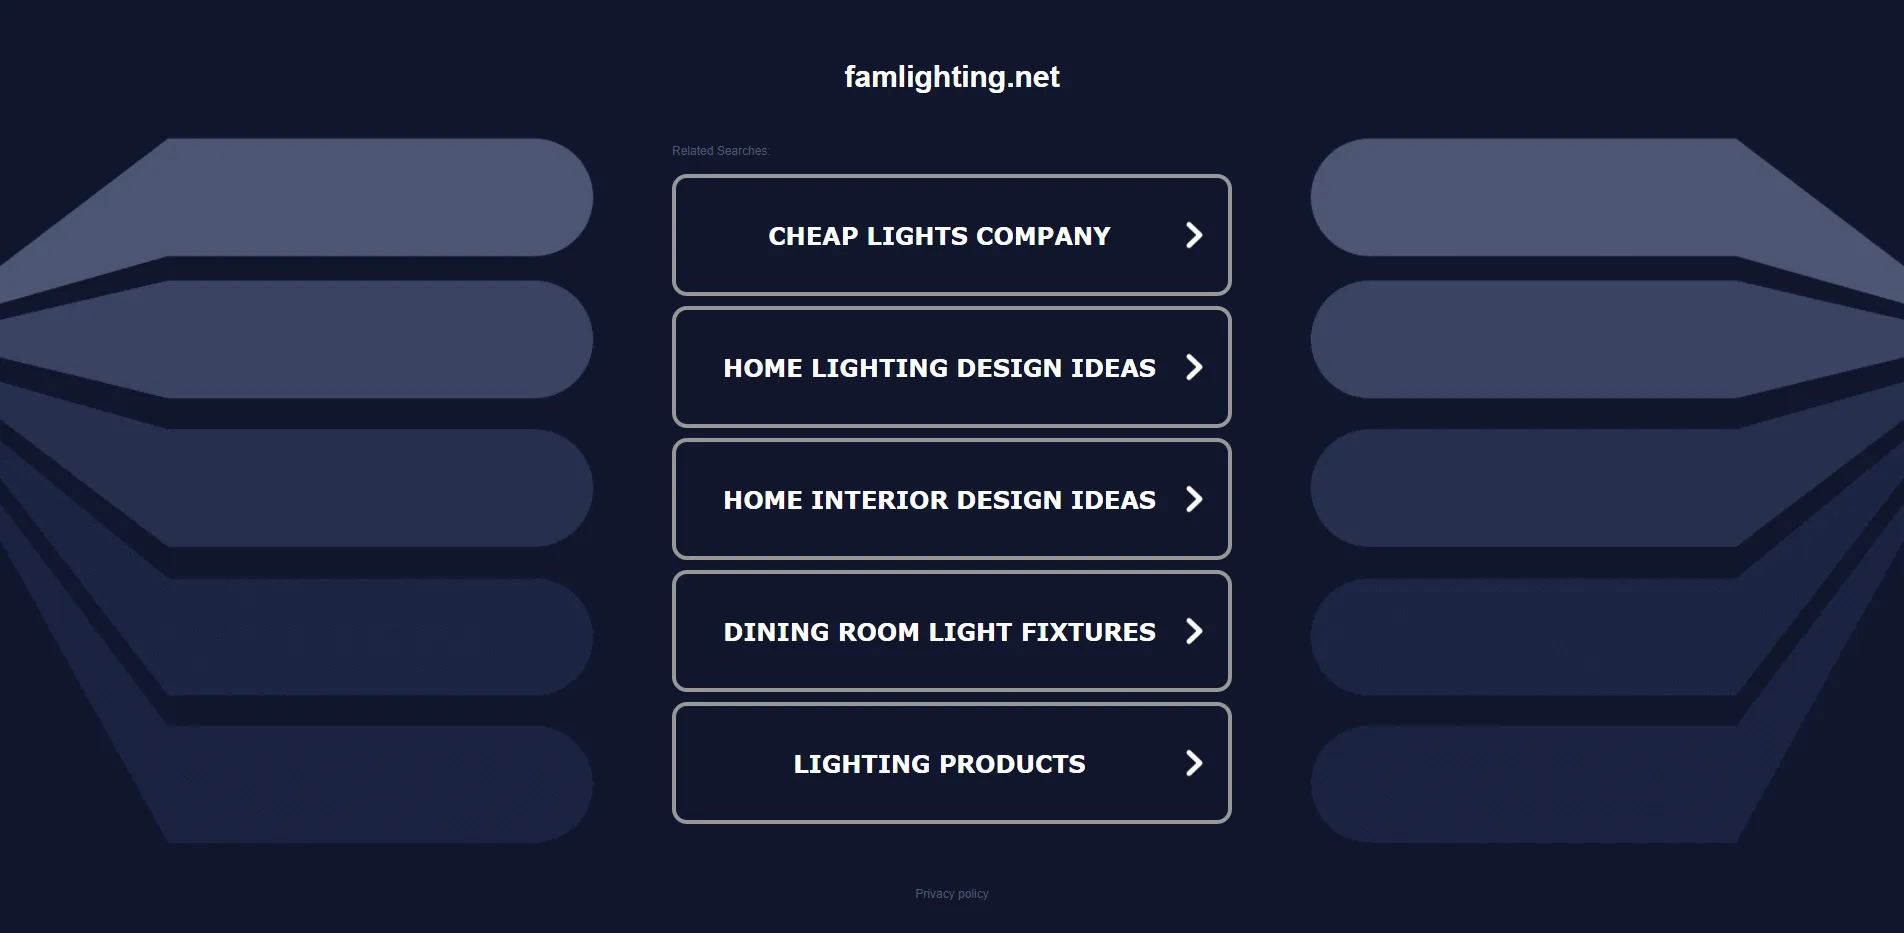The image size is (1904, 933).
Task: Click the chevron on Home Lighting Design Ideas
Action: coord(1193,367)
